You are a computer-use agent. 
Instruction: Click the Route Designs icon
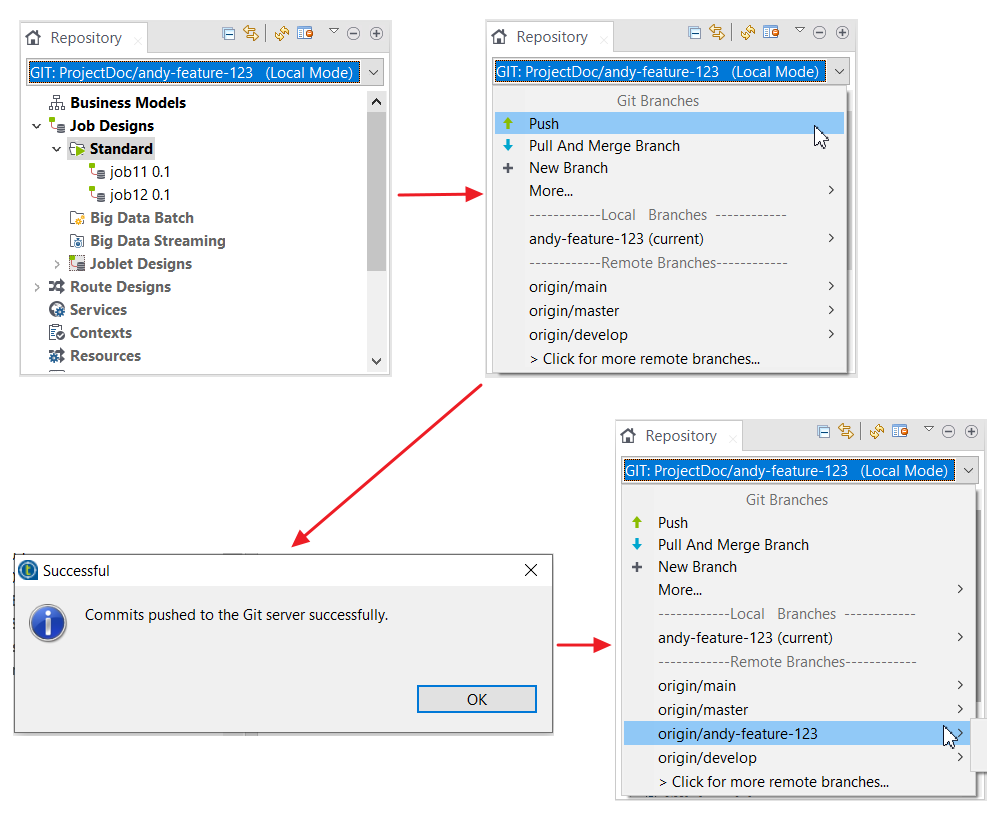(57, 287)
